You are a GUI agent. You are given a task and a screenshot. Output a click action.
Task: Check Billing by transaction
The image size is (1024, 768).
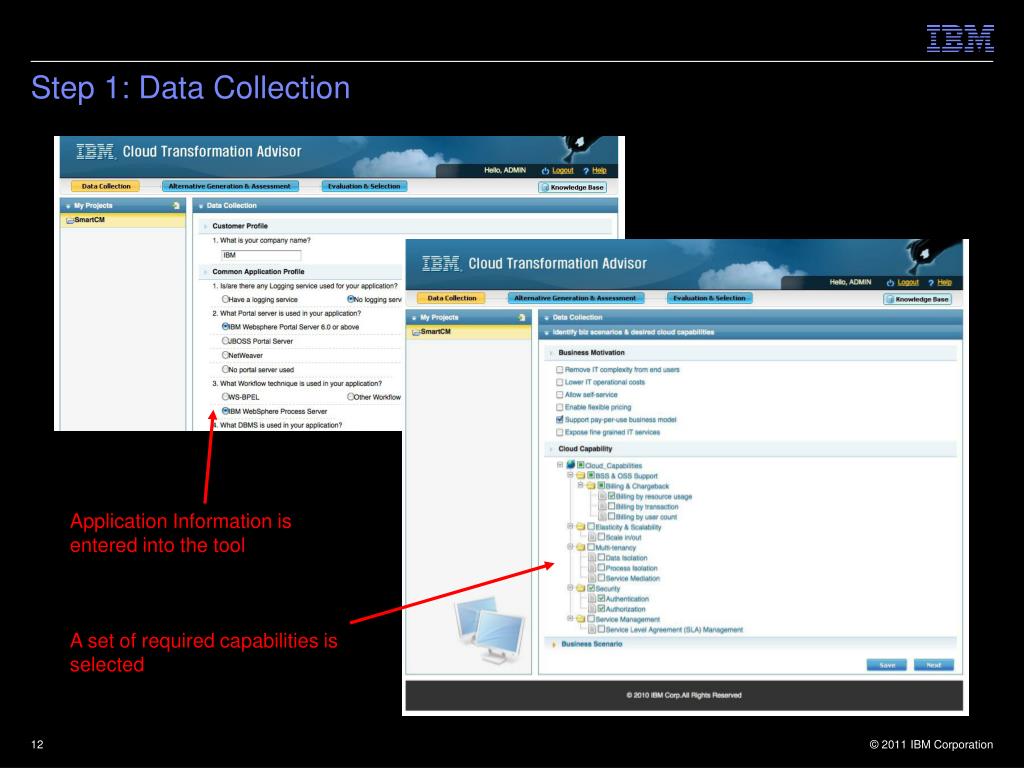(x=612, y=506)
